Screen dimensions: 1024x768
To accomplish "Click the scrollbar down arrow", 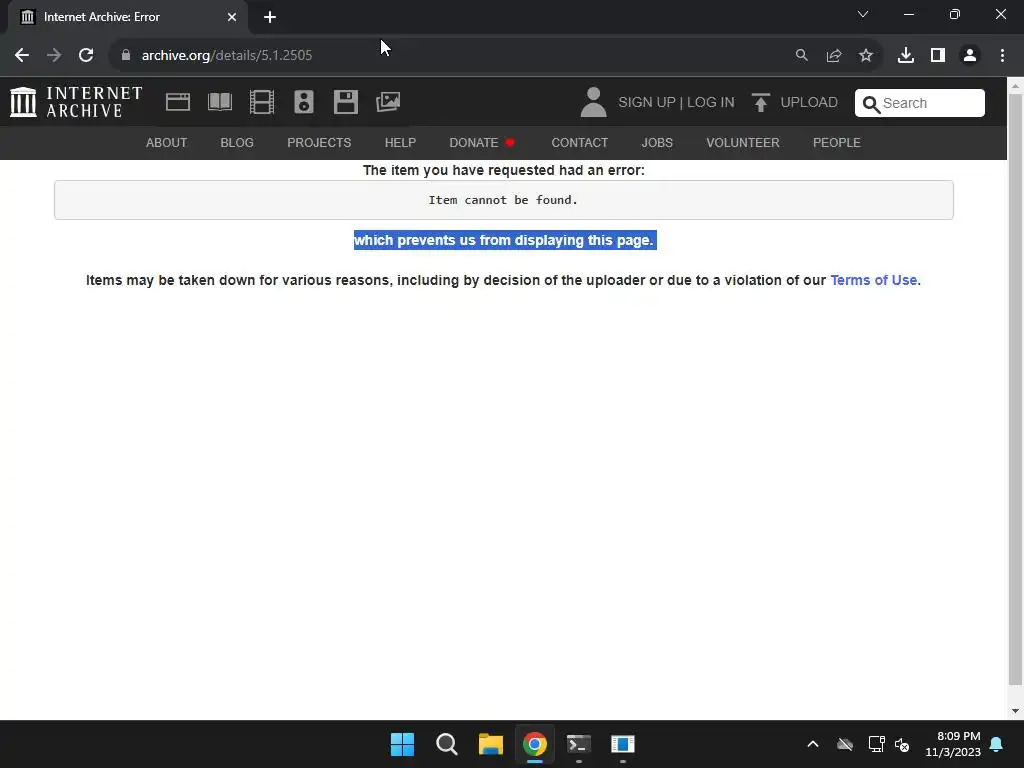I will [1015, 711].
